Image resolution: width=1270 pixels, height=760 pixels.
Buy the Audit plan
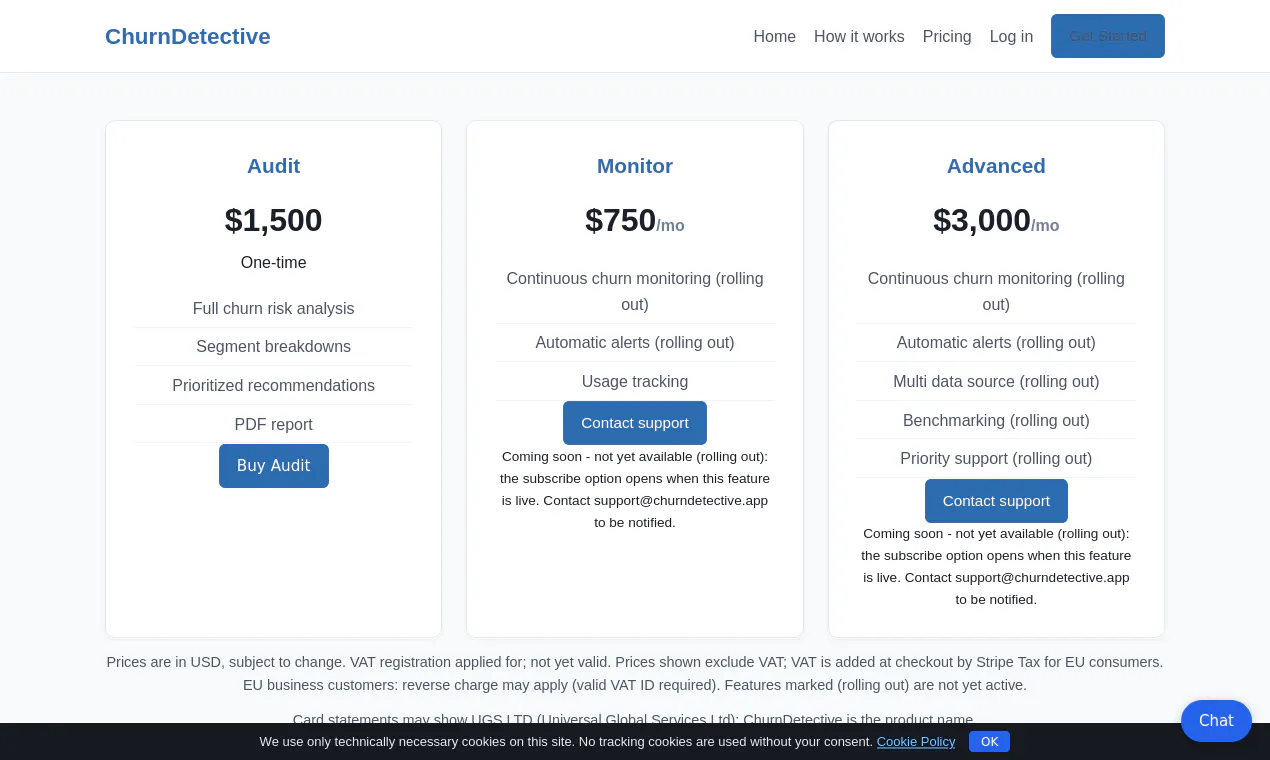pyautogui.click(x=274, y=466)
